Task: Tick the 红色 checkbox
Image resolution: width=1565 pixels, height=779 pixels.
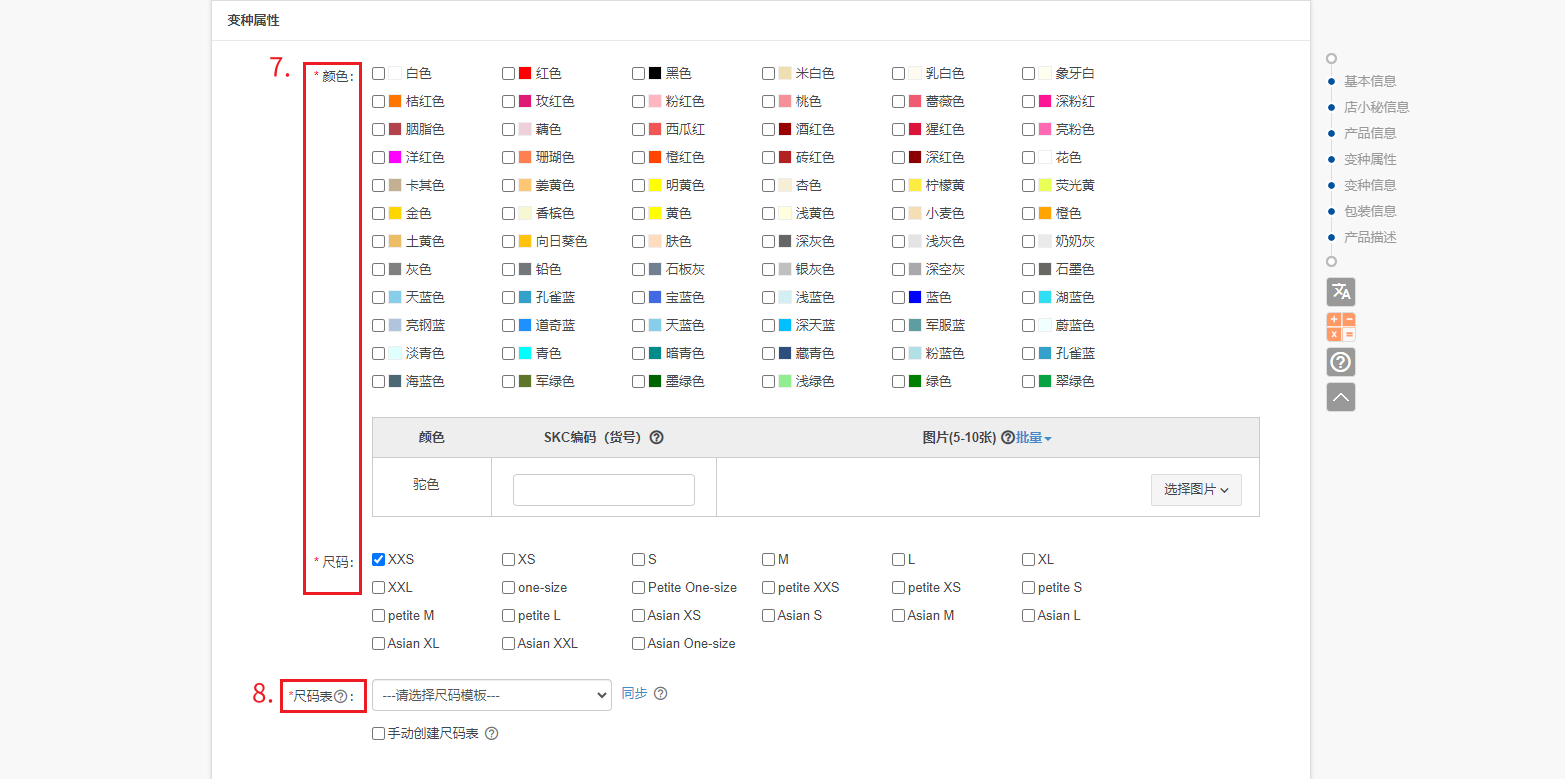Action: point(508,73)
